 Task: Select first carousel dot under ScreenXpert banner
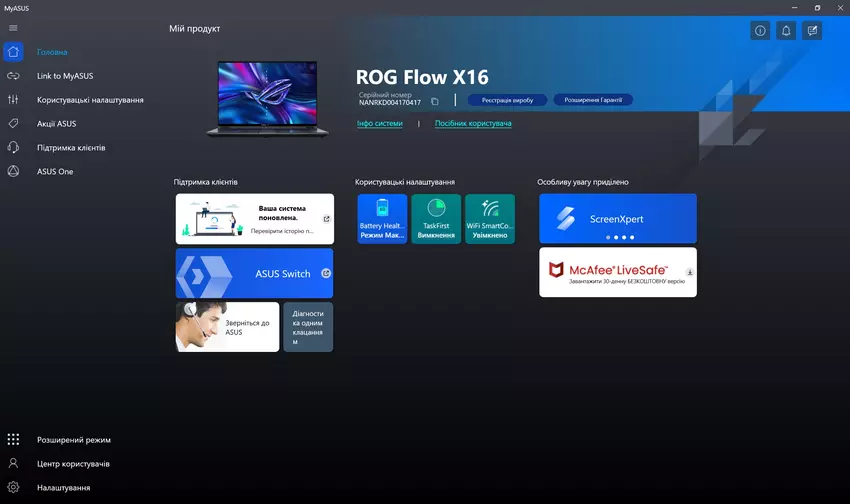pos(605,237)
